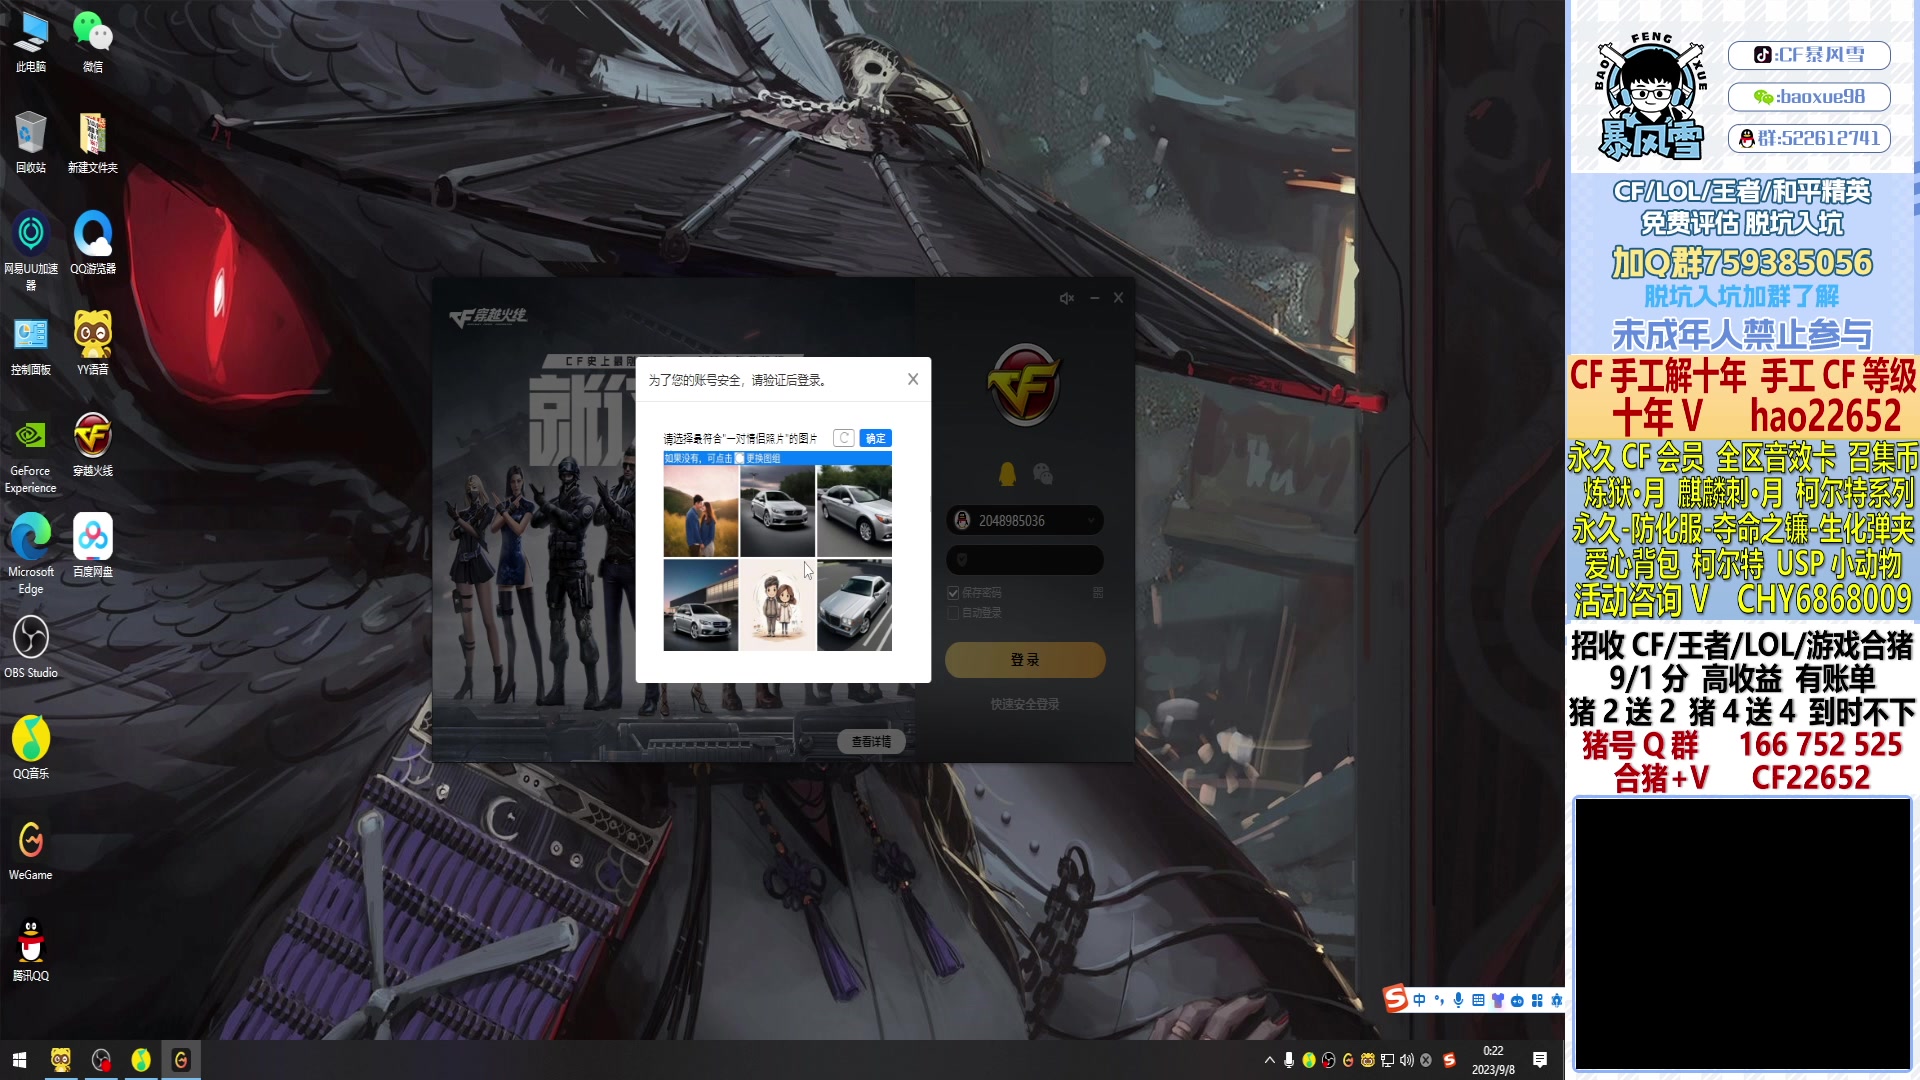The width and height of the screenshot is (1920, 1080).
Task: Select the silver car beside building image
Action: coord(700,605)
